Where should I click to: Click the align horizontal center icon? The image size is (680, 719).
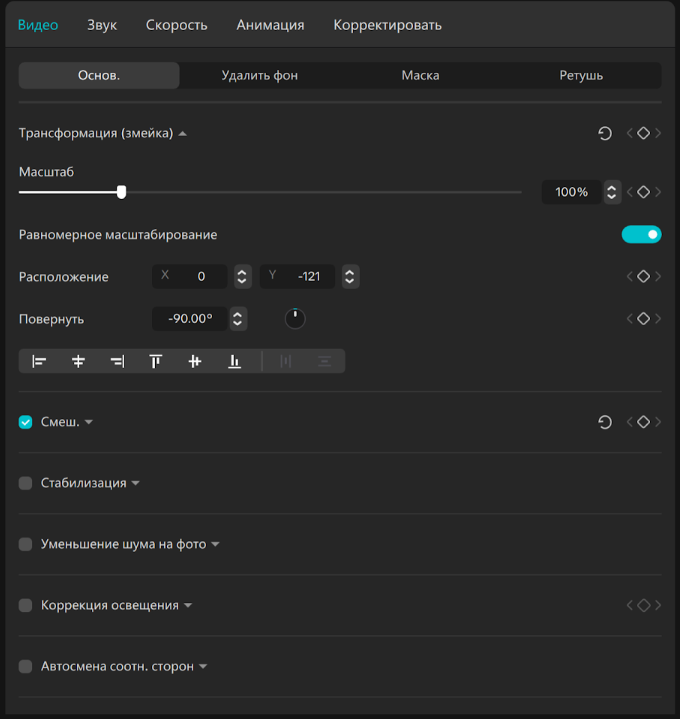tap(78, 361)
